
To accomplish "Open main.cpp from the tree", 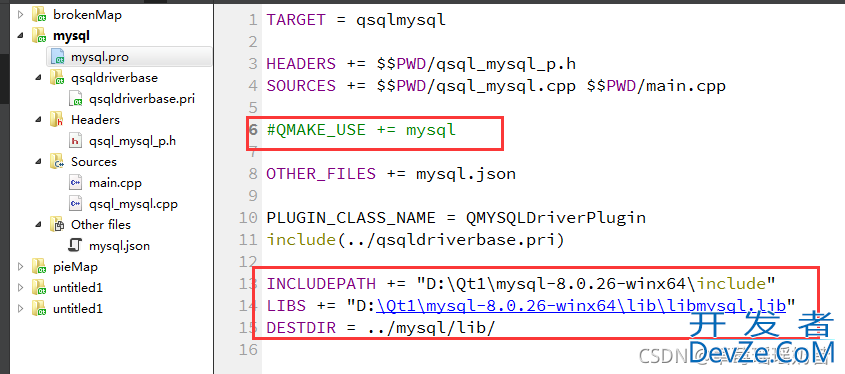I will (115, 183).
